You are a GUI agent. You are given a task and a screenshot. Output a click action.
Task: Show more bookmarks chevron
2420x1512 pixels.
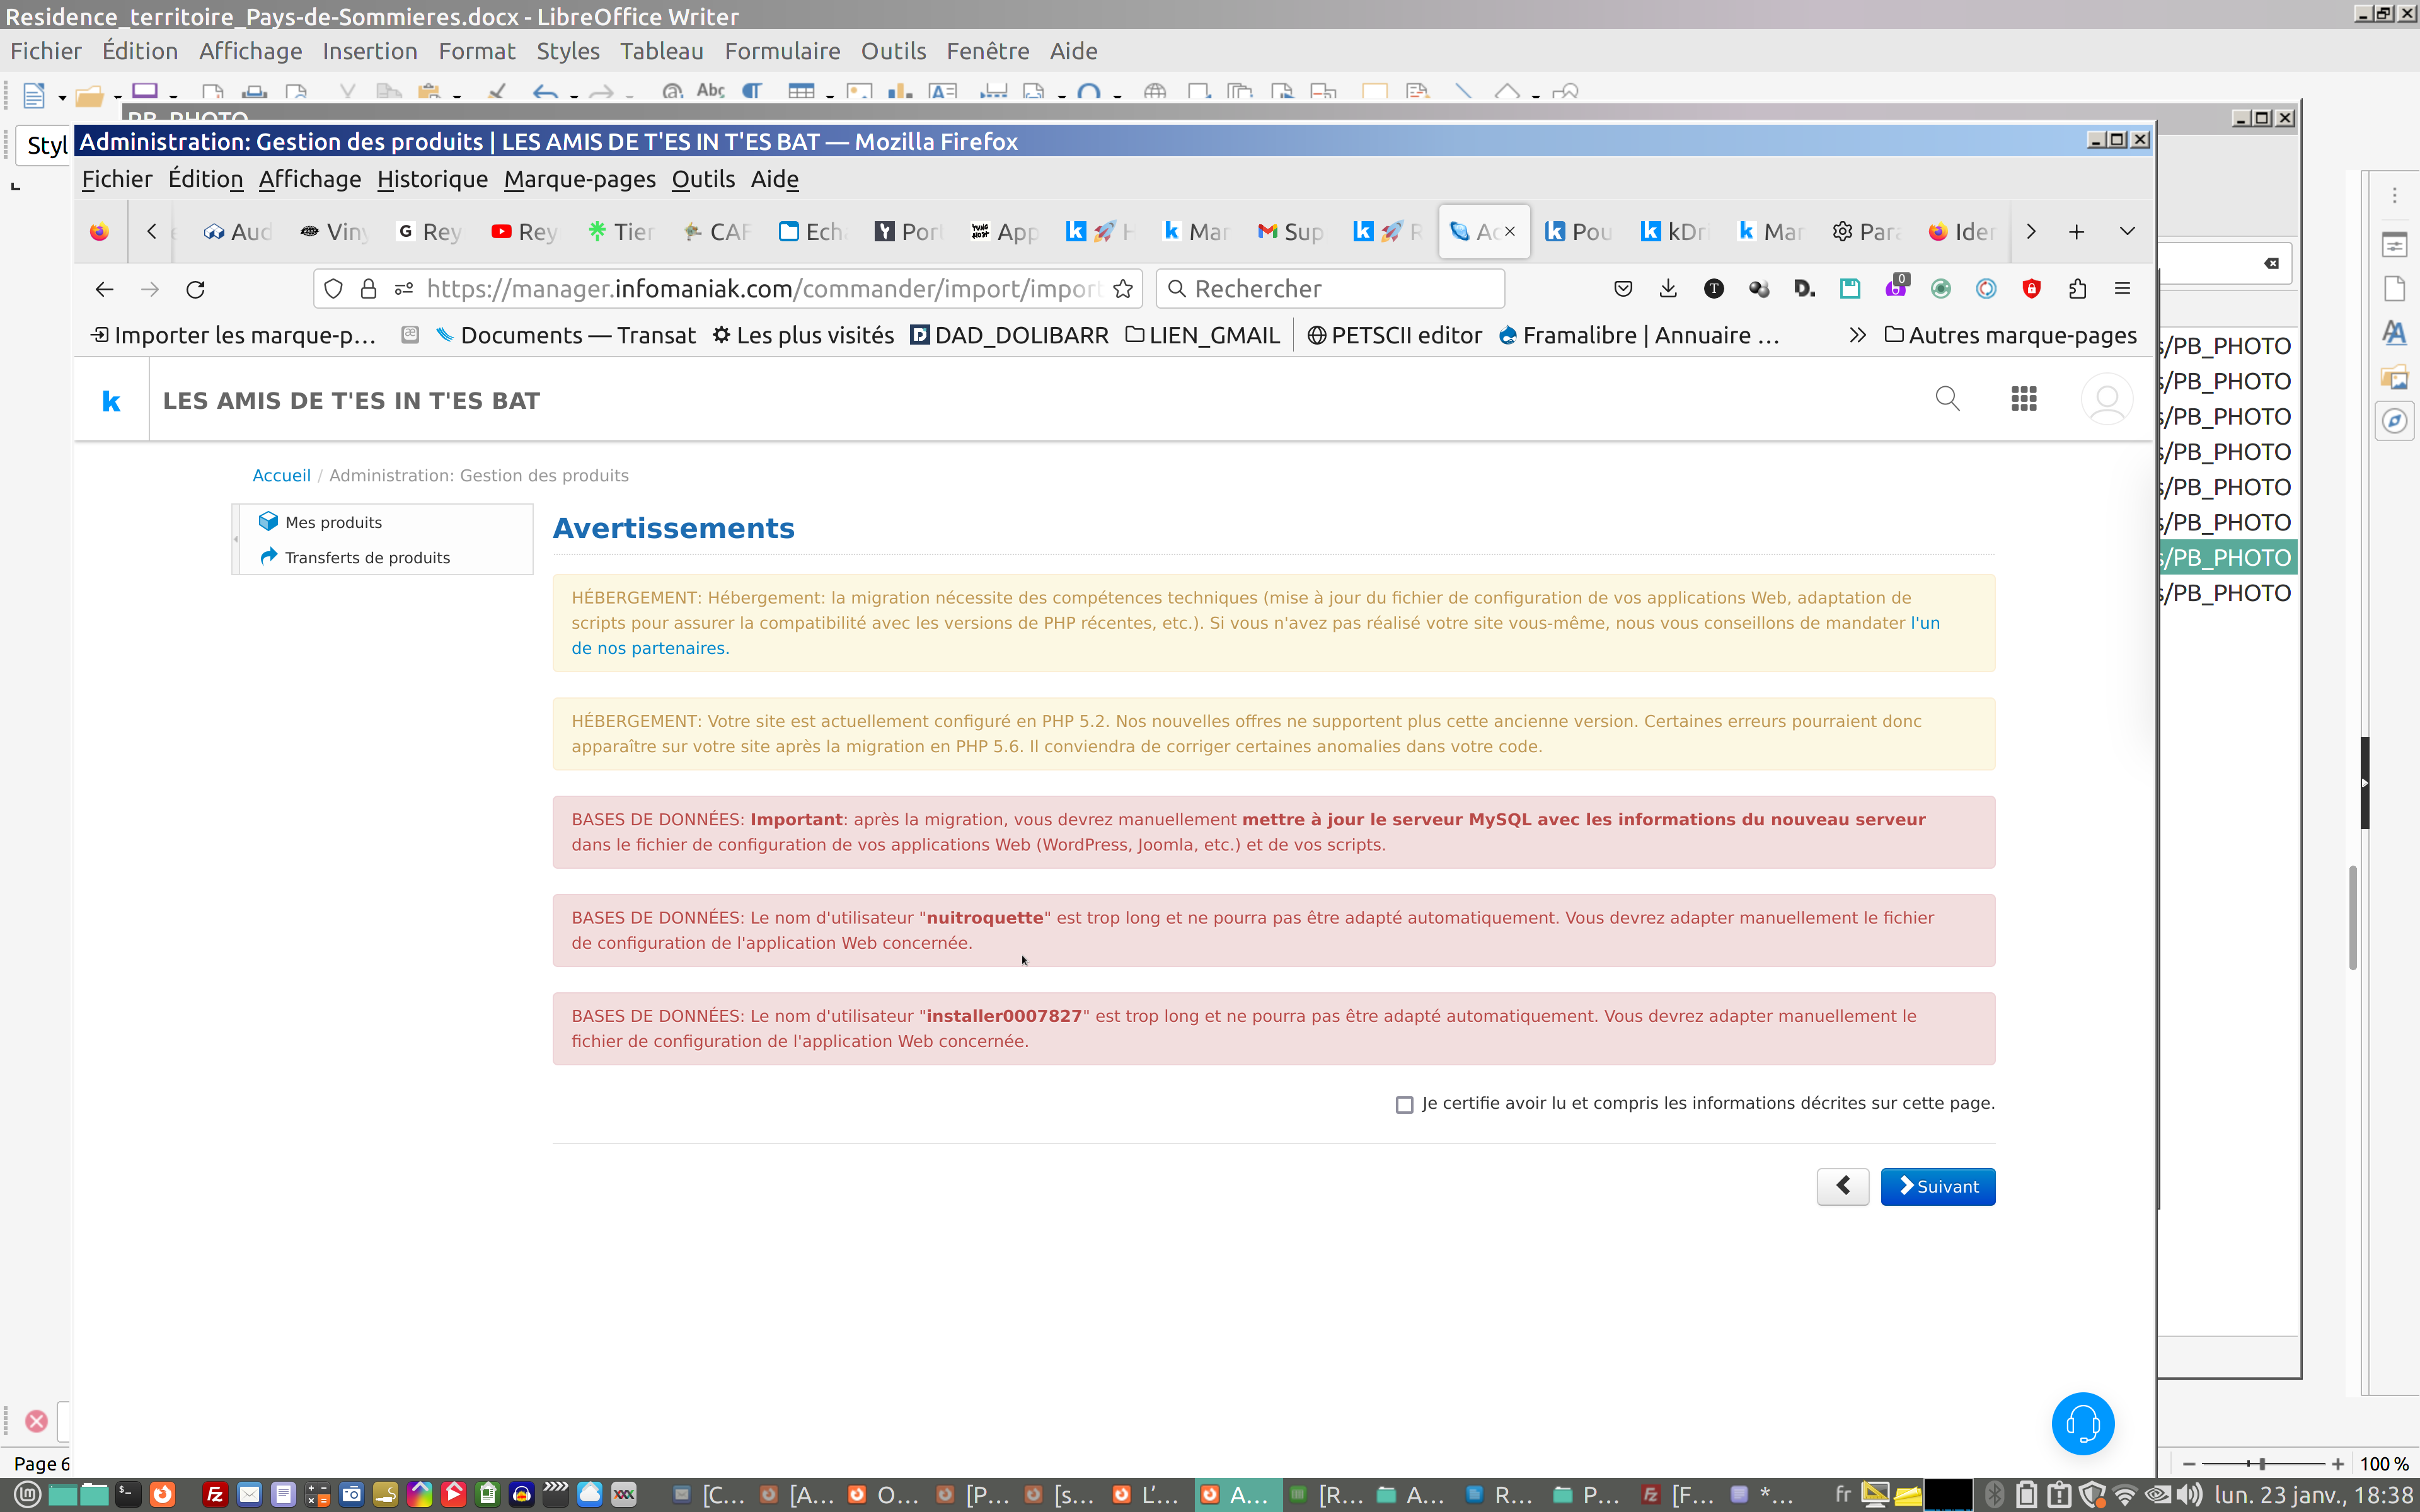[1857, 335]
